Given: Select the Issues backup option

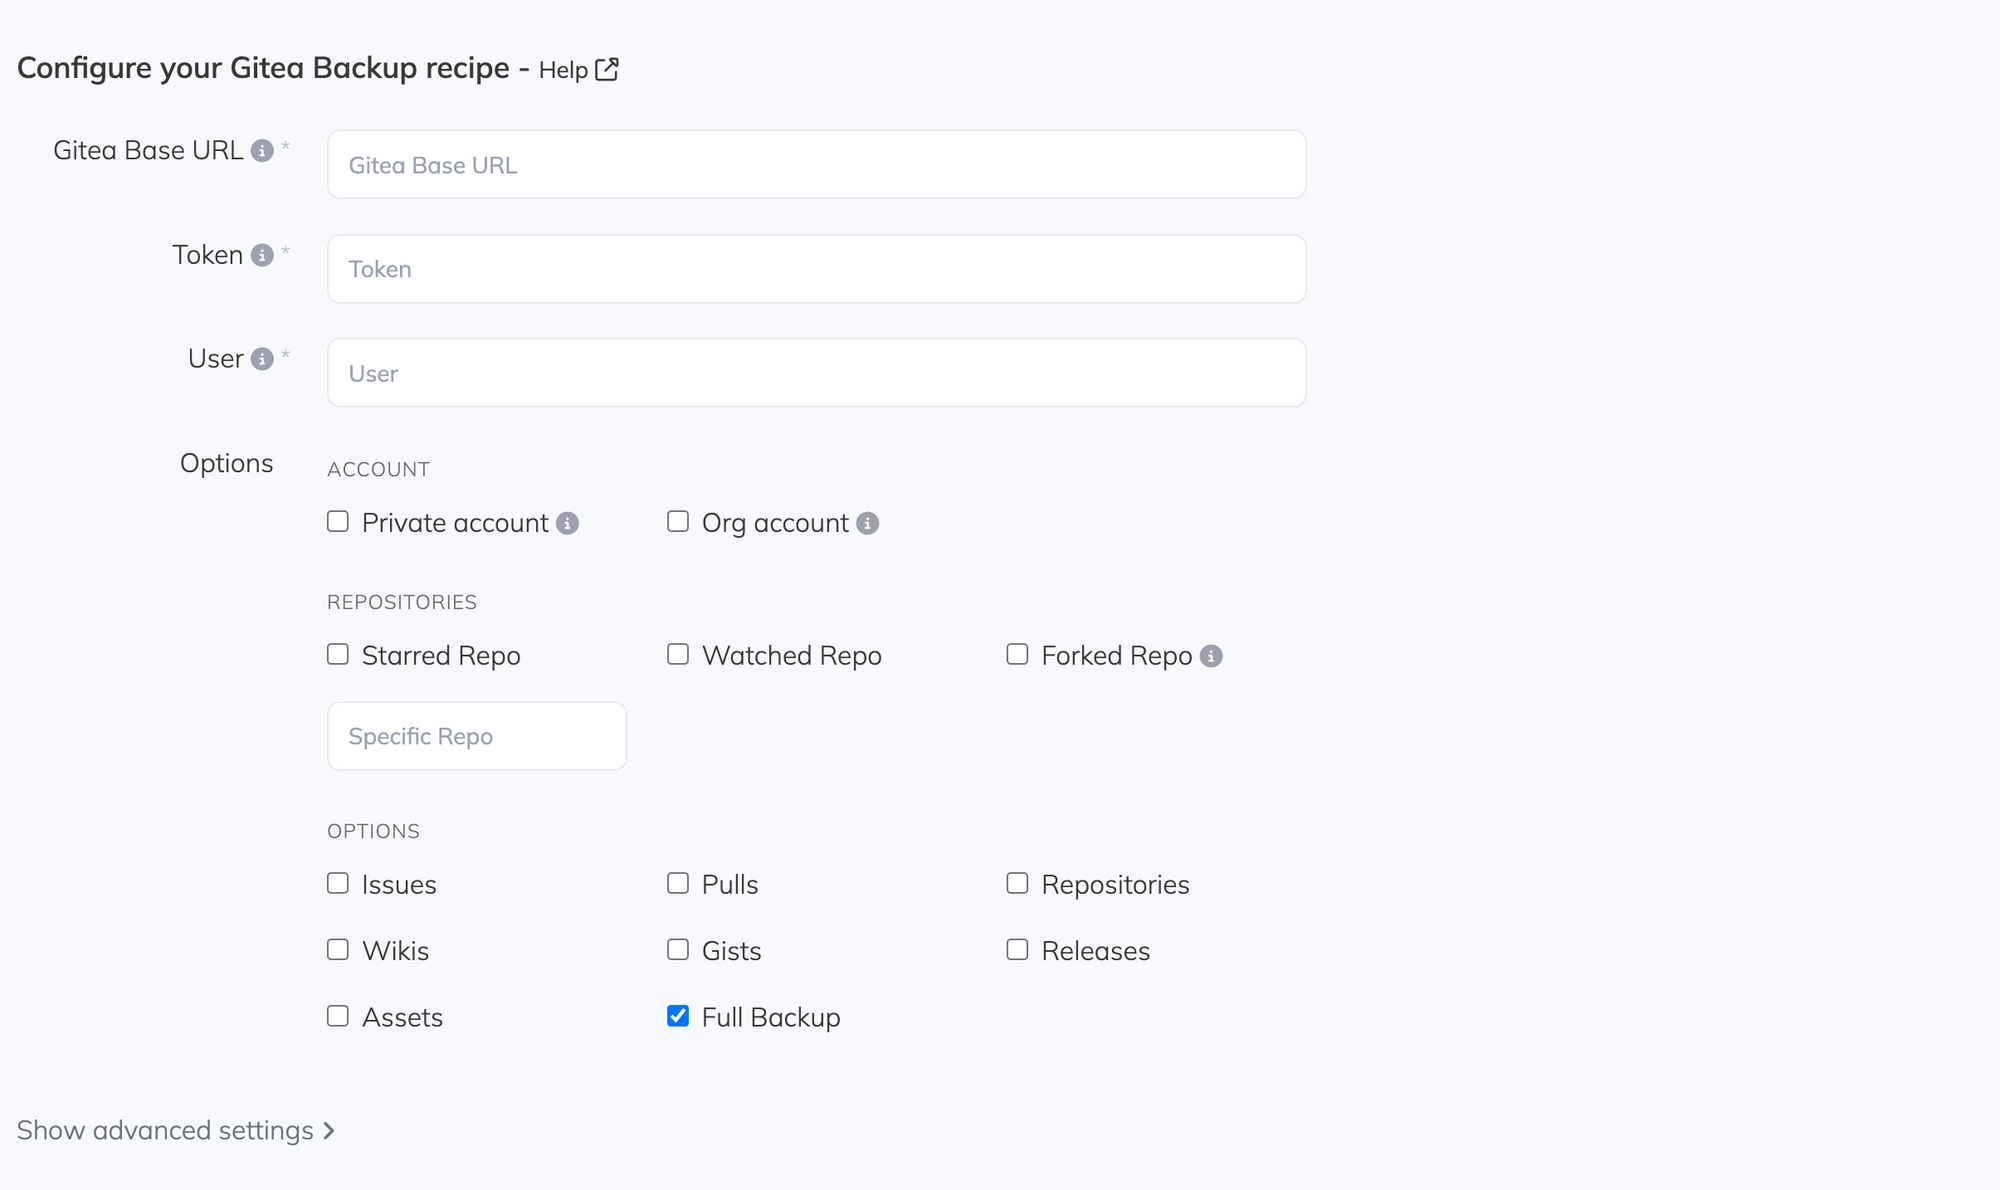Looking at the screenshot, I should tap(338, 883).
